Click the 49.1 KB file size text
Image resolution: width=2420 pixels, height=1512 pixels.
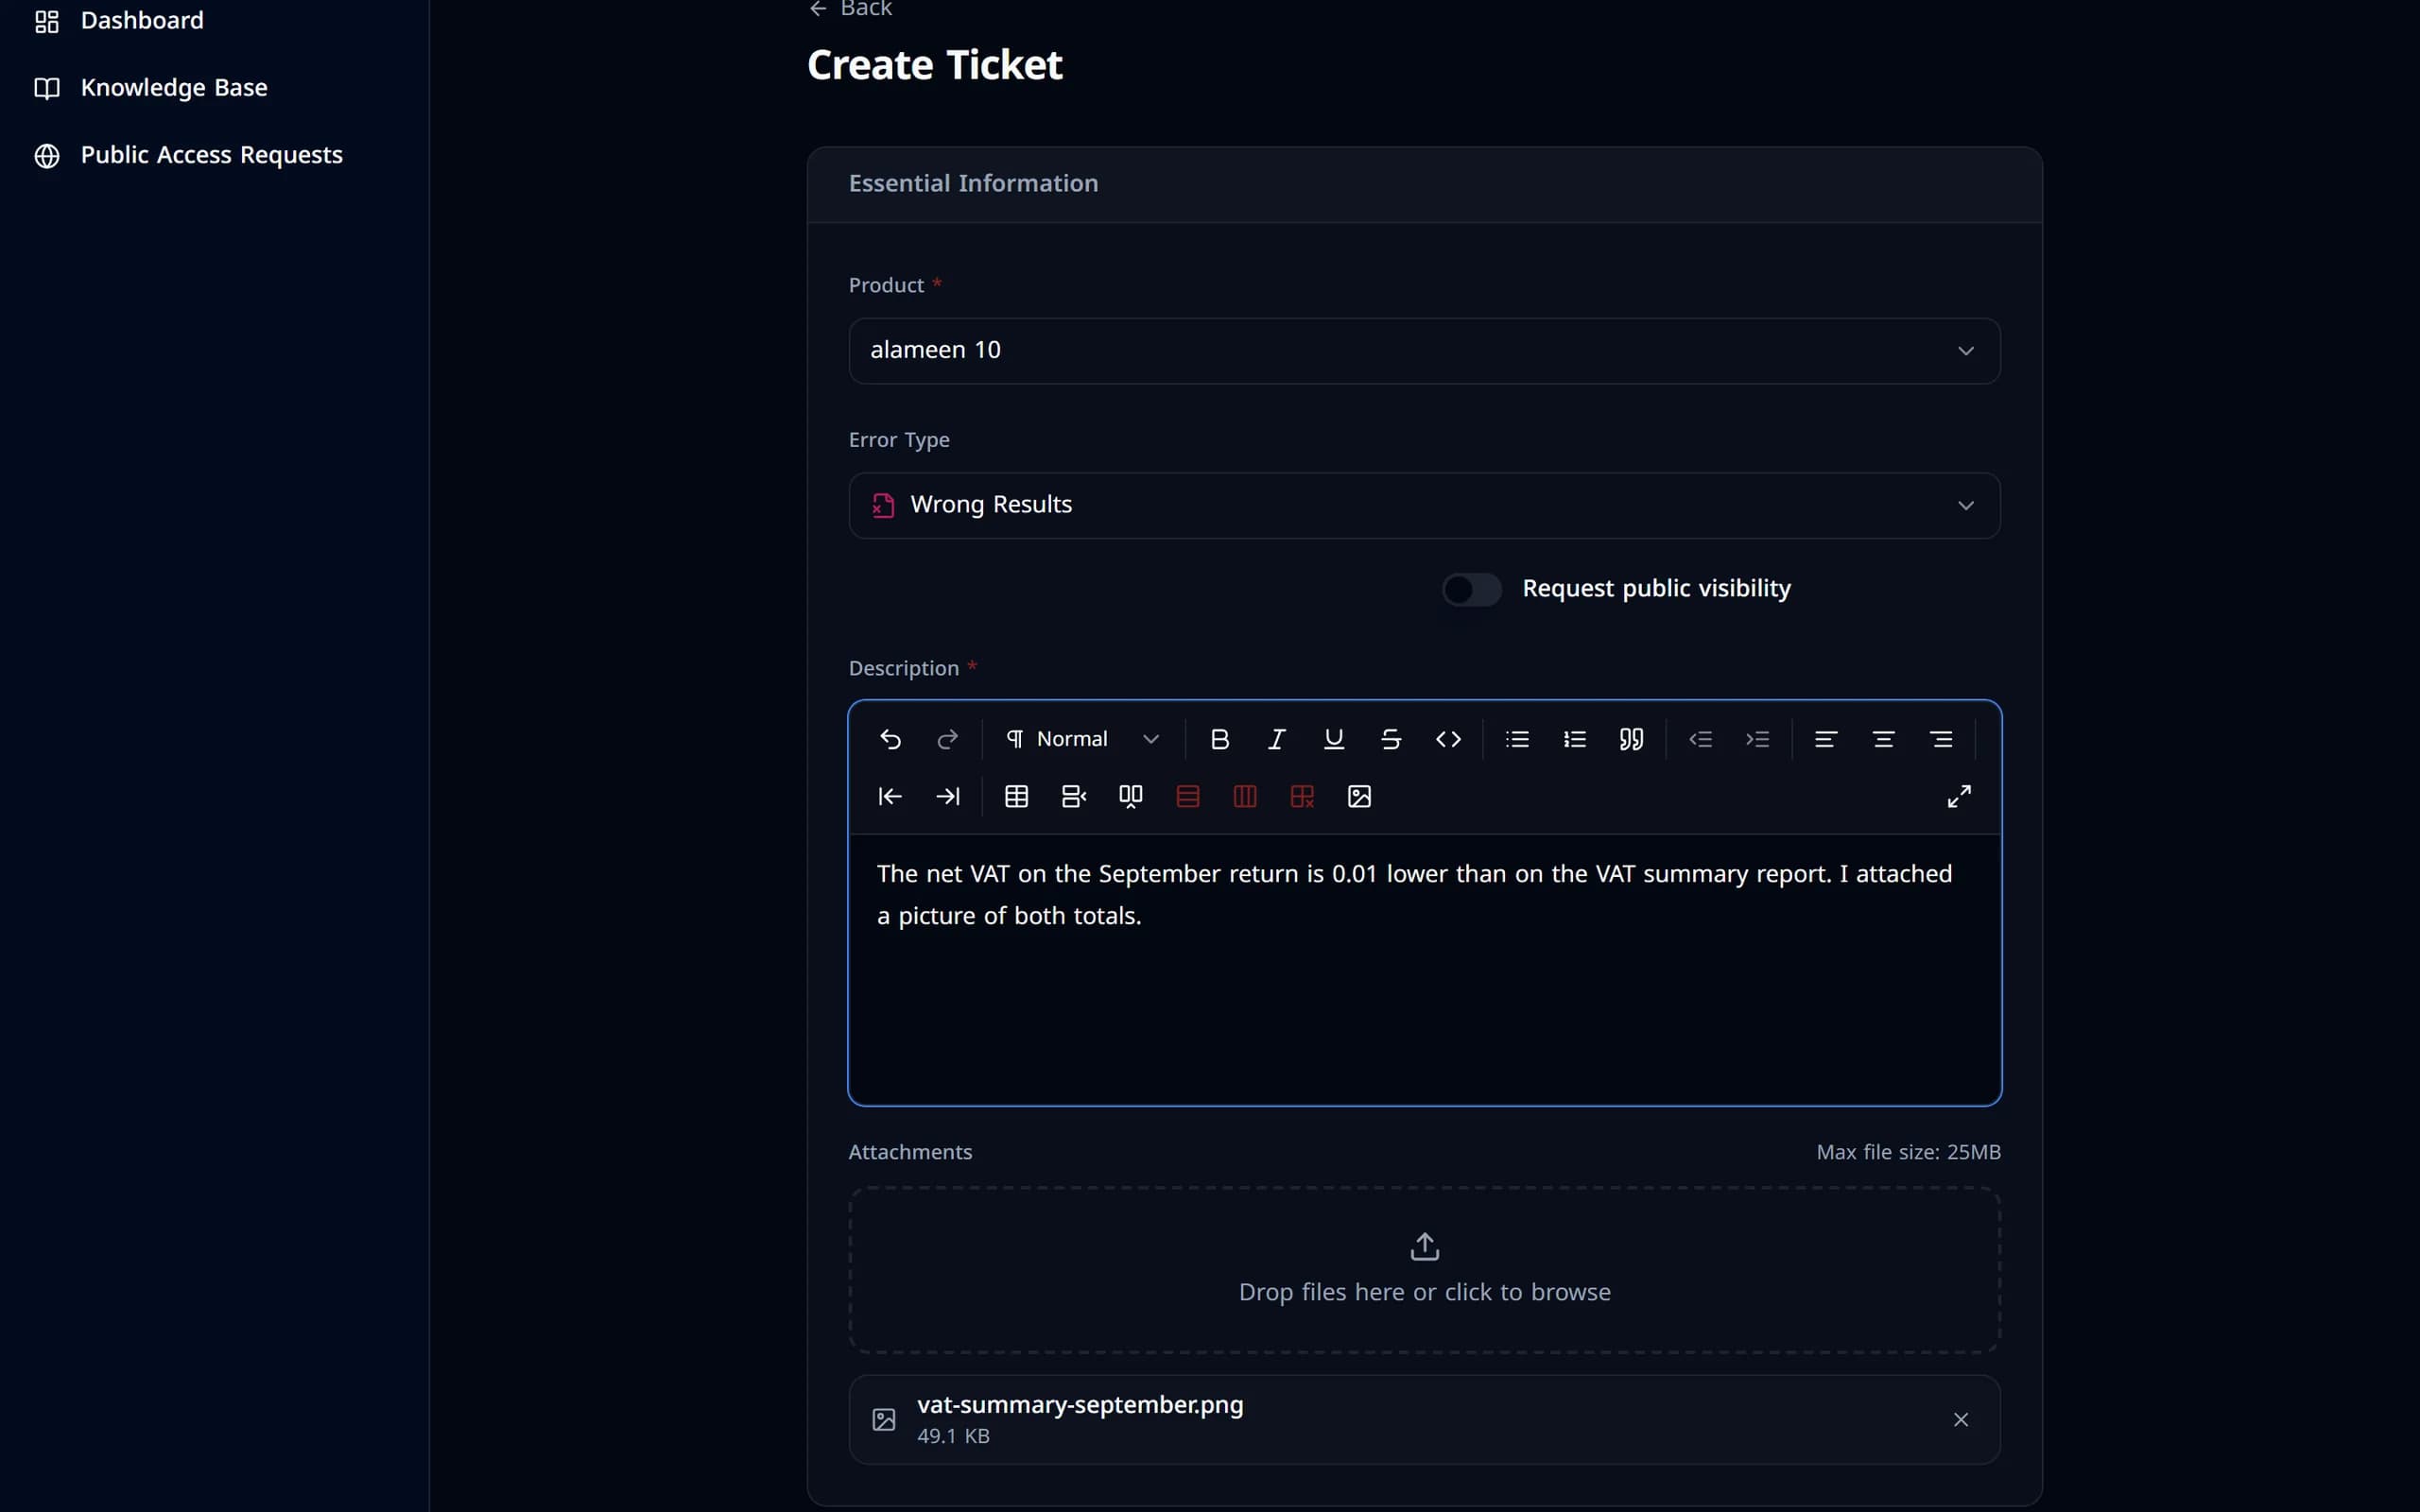pos(953,1436)
